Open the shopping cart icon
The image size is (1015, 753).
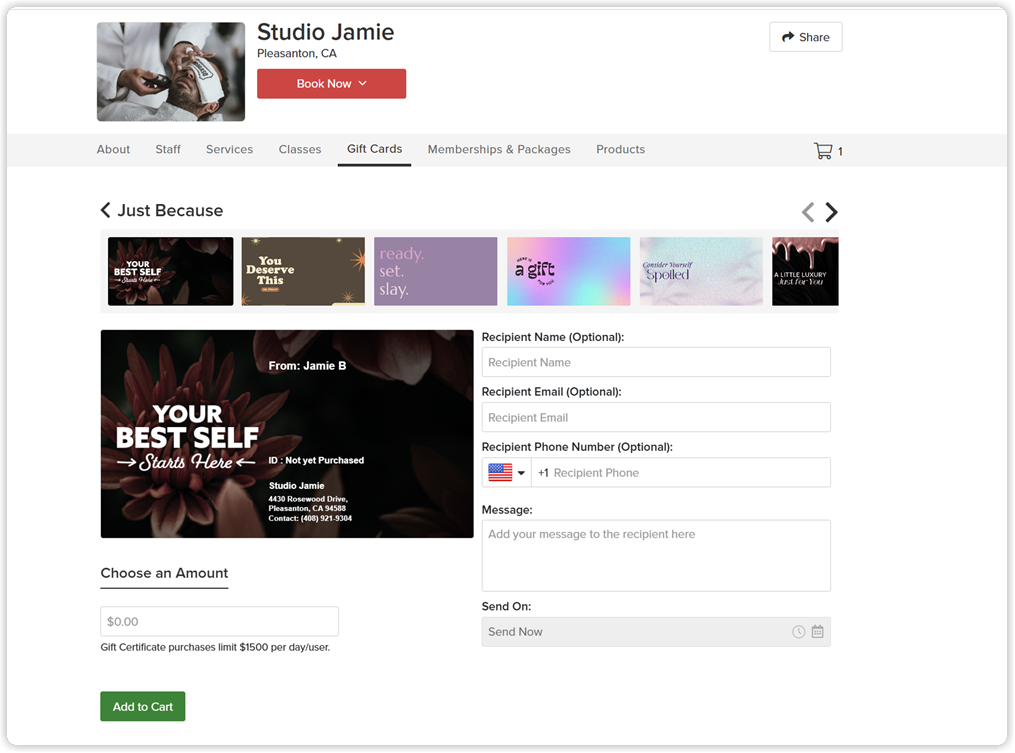(x=823, y=151)
